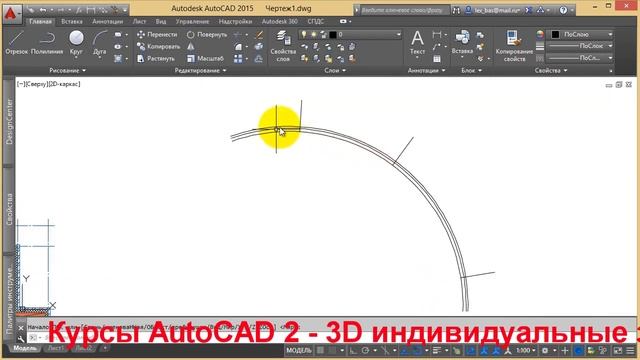
Task: Open lineweight ПоСлою line selector
Action: point(580,46)
